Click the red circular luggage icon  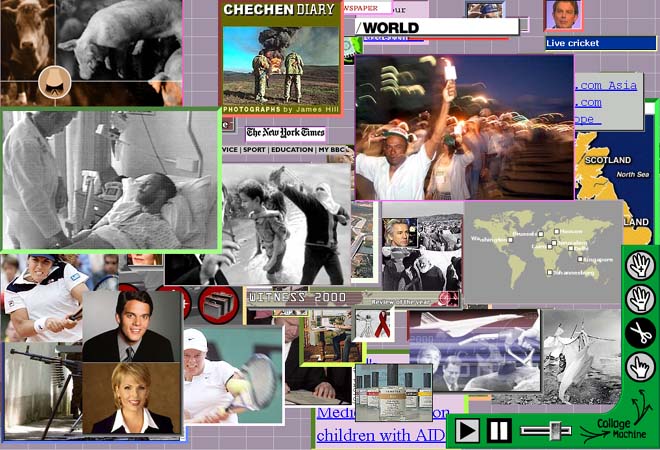218,305
